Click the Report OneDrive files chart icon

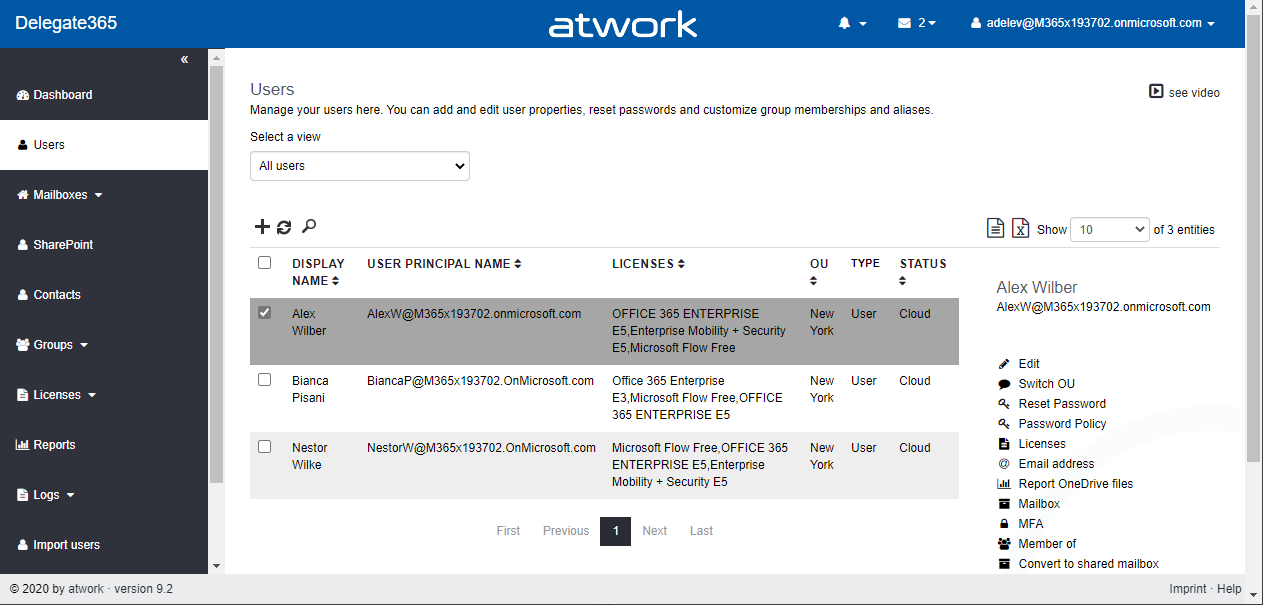click(x=1004, y=484)
